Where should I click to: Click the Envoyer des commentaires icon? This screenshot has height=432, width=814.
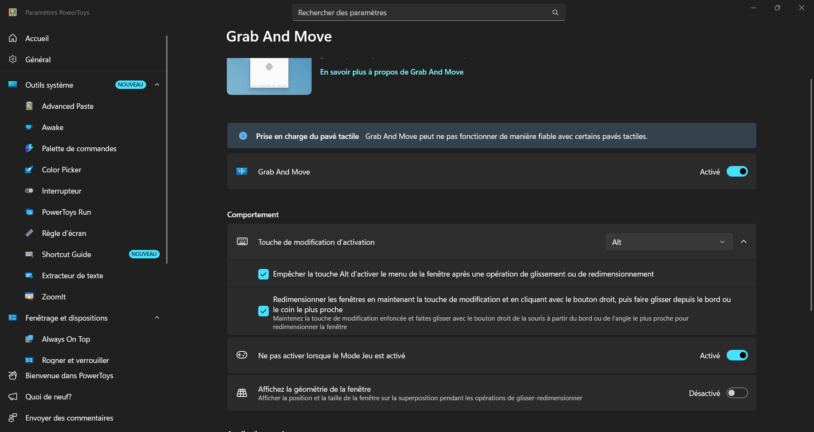13,418
